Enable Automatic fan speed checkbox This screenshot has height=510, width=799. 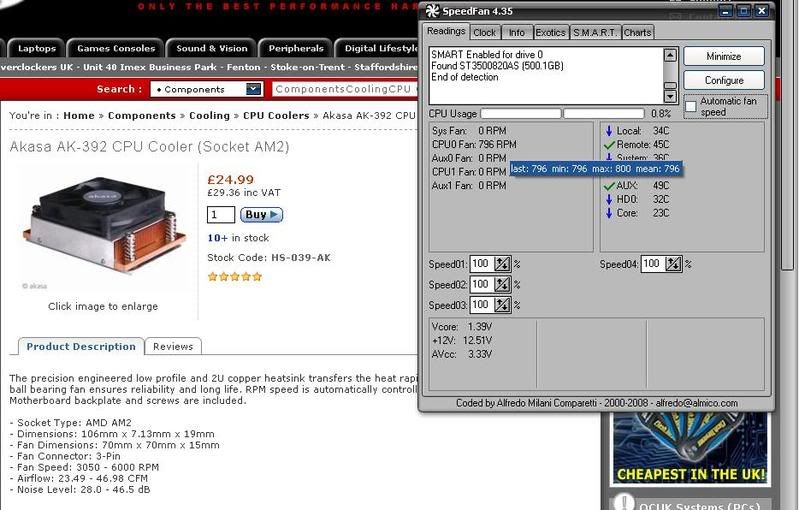(691, 106)
